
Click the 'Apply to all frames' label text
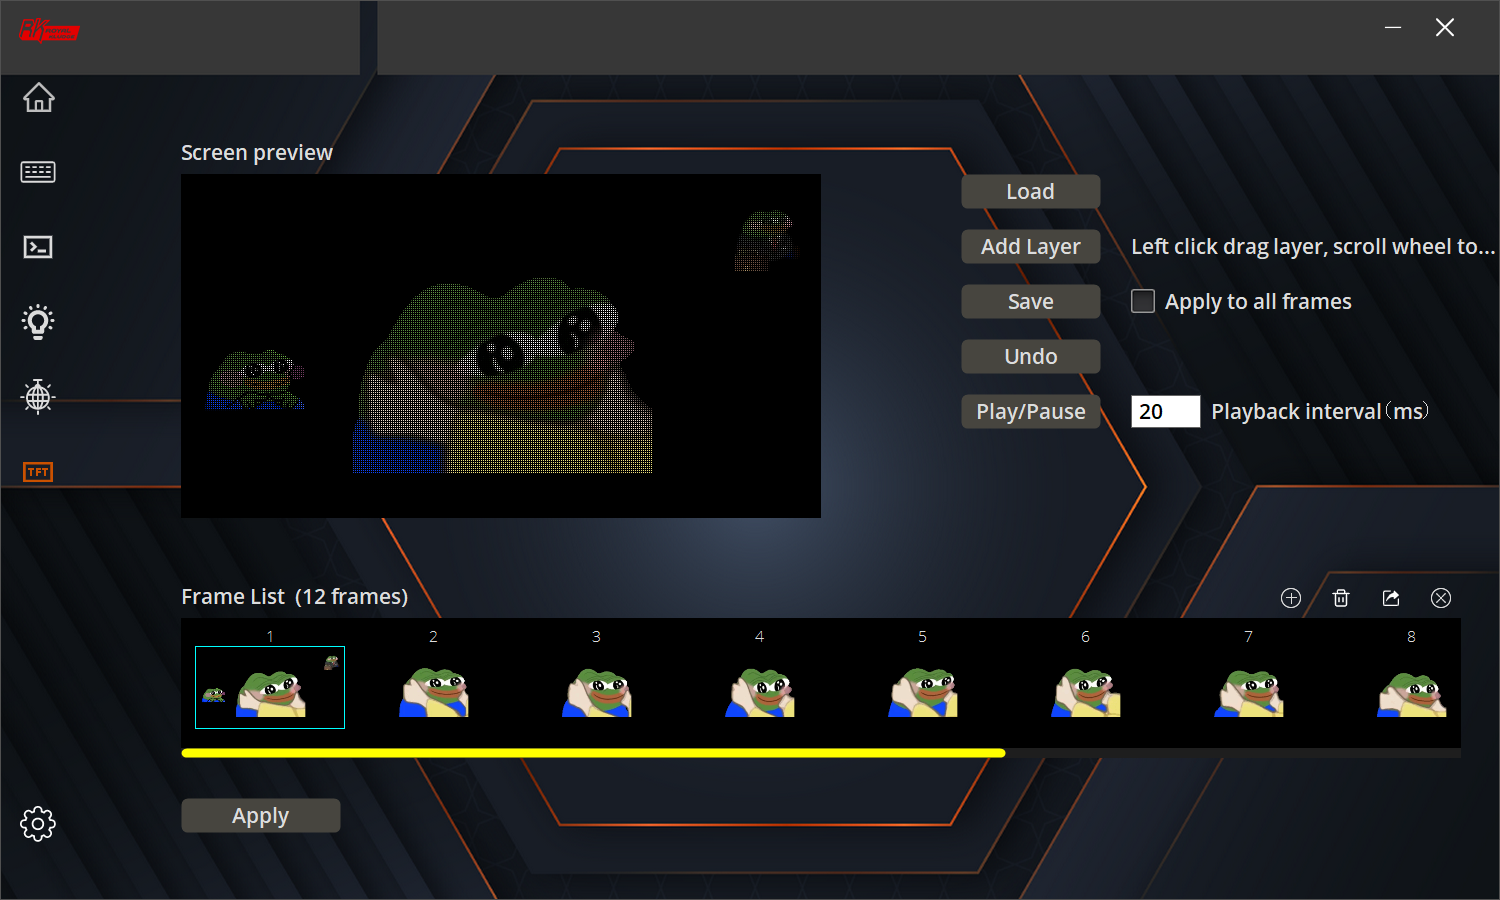coord(1258,302)
